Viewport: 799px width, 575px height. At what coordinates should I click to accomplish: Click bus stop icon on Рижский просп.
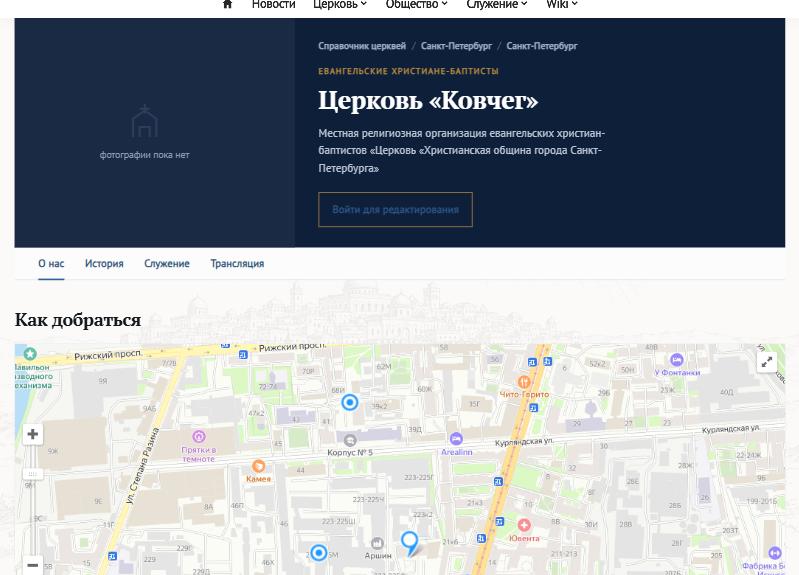tap(243, 354)
